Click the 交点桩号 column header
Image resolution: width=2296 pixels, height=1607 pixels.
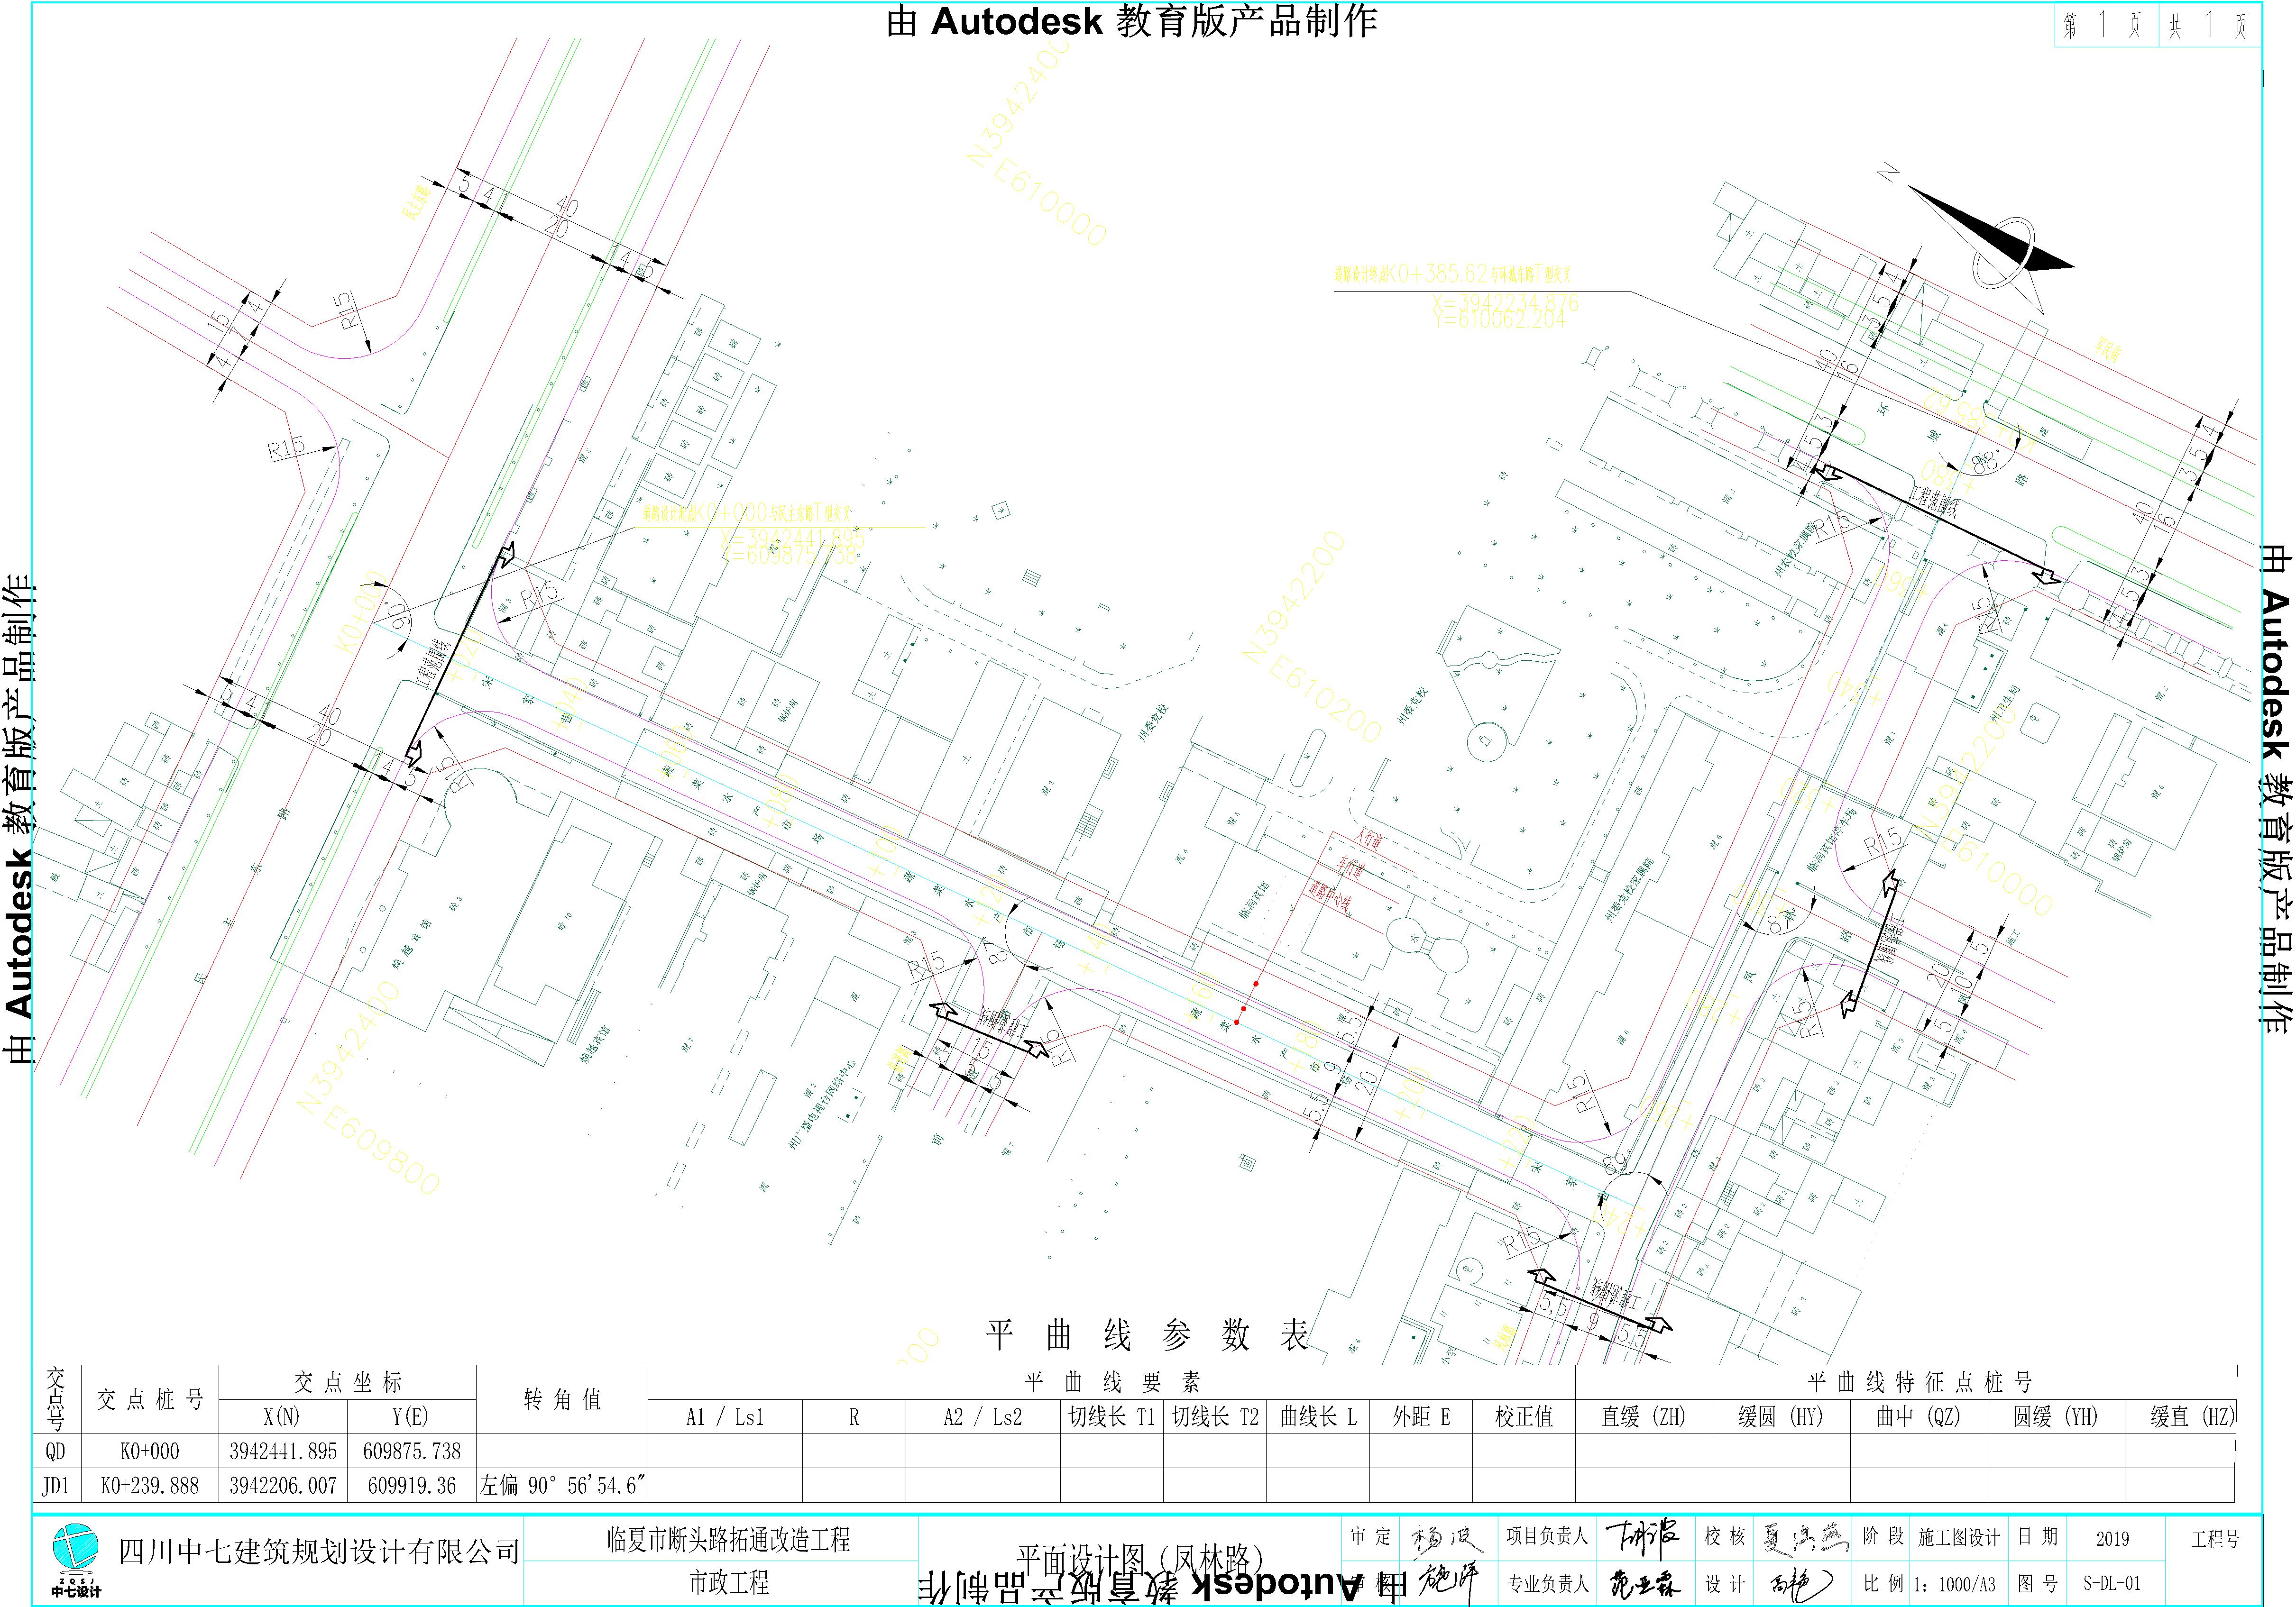pyautogui.click(x=150, y=1399)
